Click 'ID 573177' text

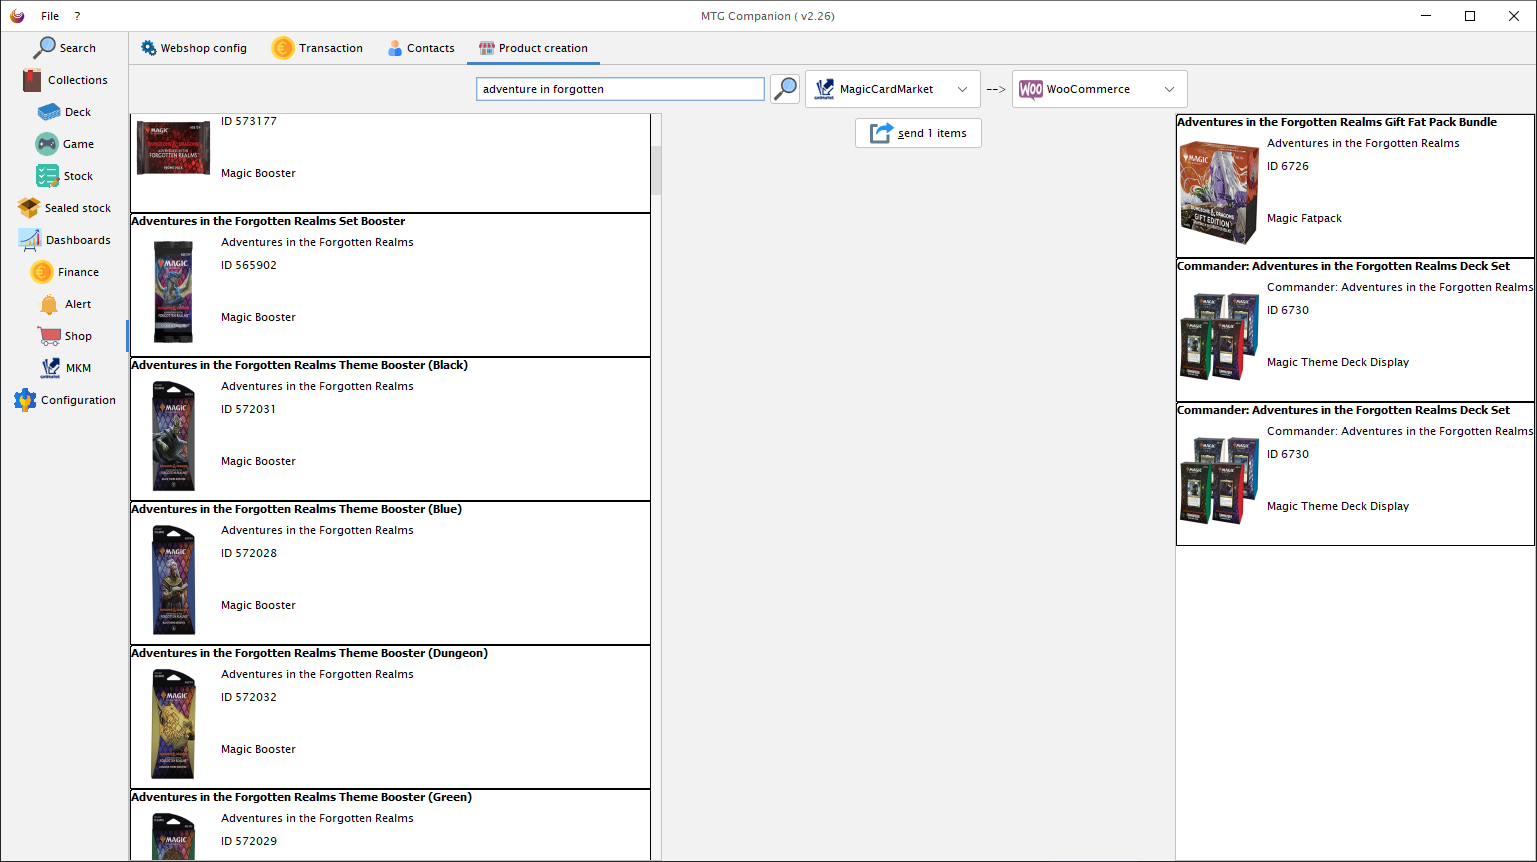pyautogui.click(x=249, y=121)
